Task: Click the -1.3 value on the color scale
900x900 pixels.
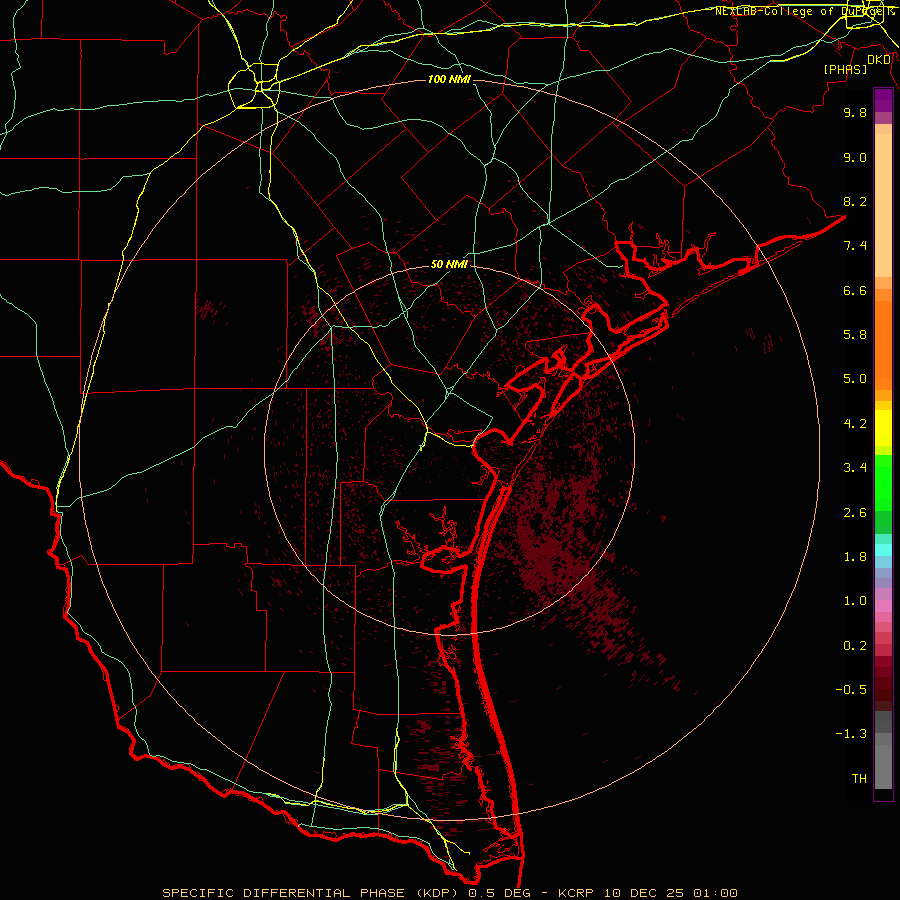Action: click(x=851, y=734)
